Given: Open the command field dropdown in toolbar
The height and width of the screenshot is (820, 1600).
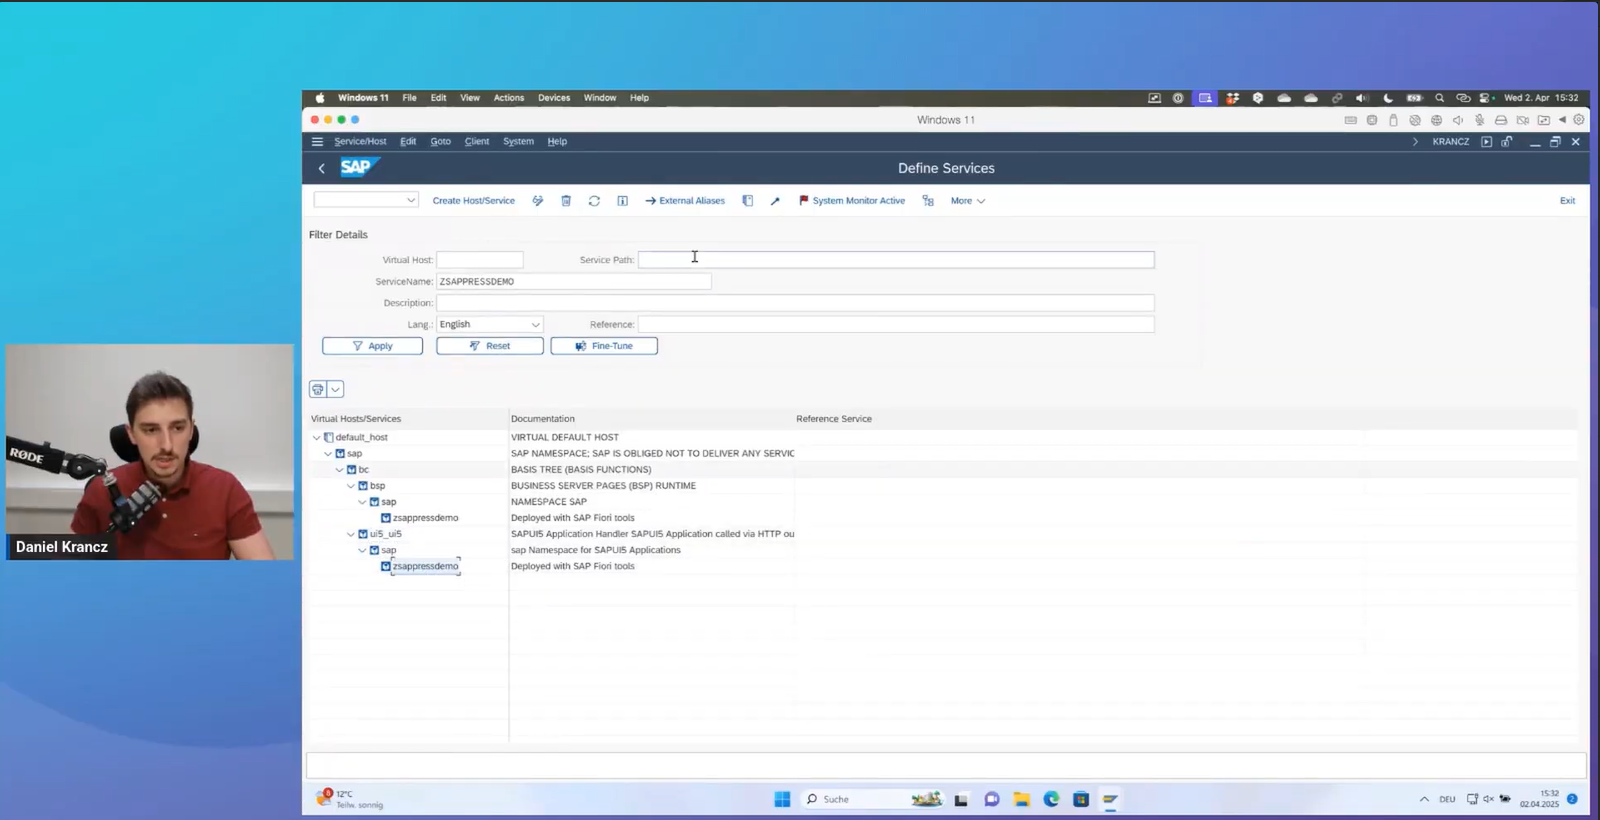Looking at the screenshot, I should 410,200.
